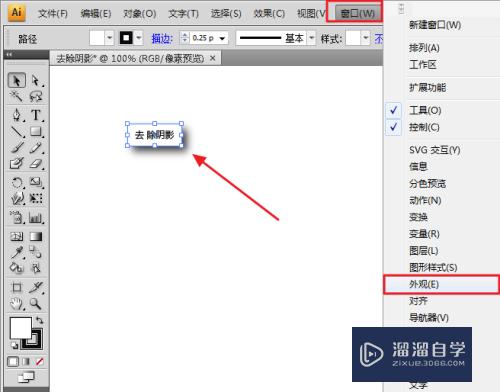Screen dimensions: 500x392
Task: Pick the Column Graph tool
Action: click(x=36, y=218)
